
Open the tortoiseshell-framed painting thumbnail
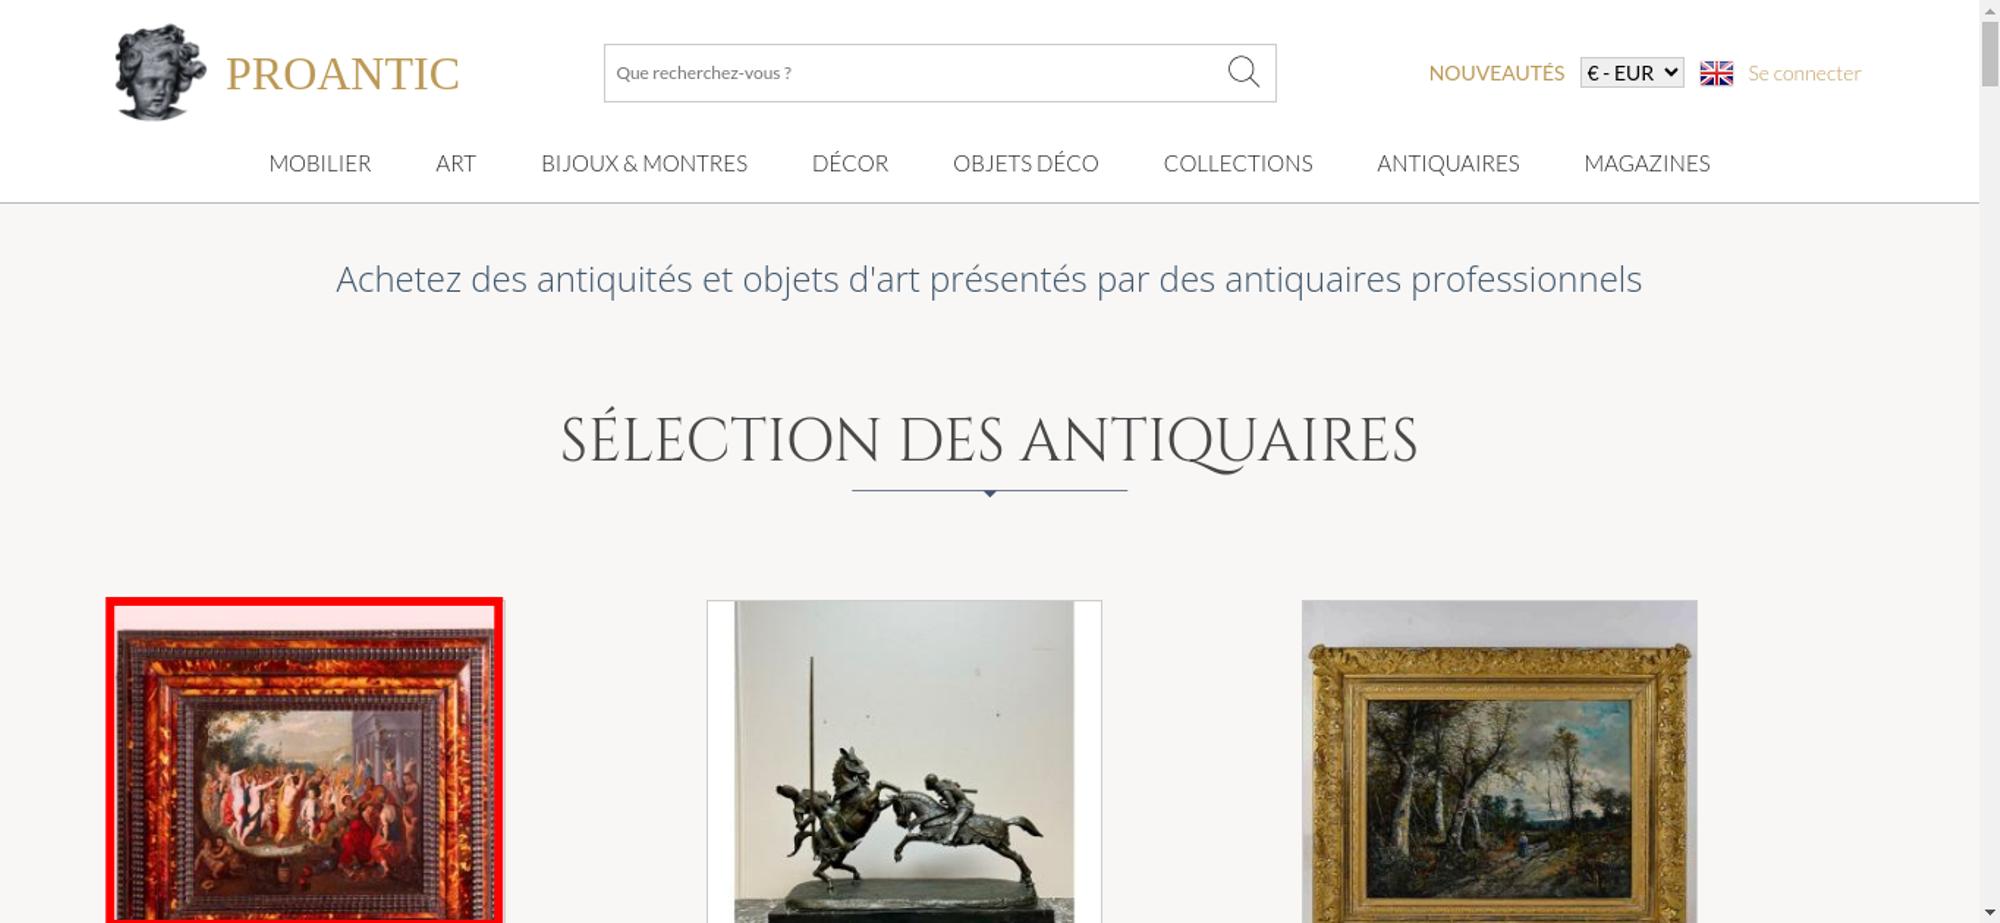tap(304, 761)
